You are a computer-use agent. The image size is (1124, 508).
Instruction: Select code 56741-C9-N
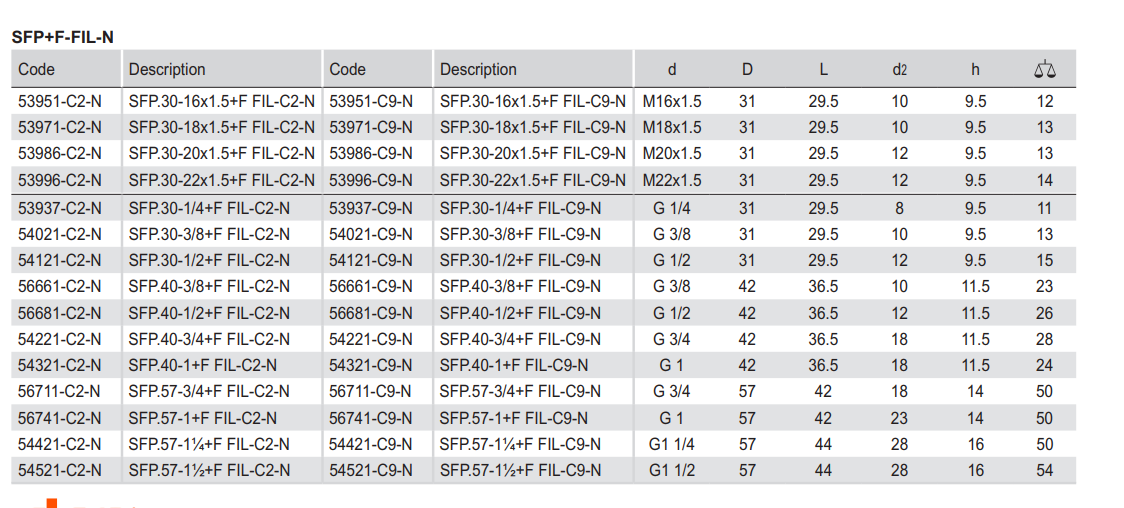click(x=371, y=418)
